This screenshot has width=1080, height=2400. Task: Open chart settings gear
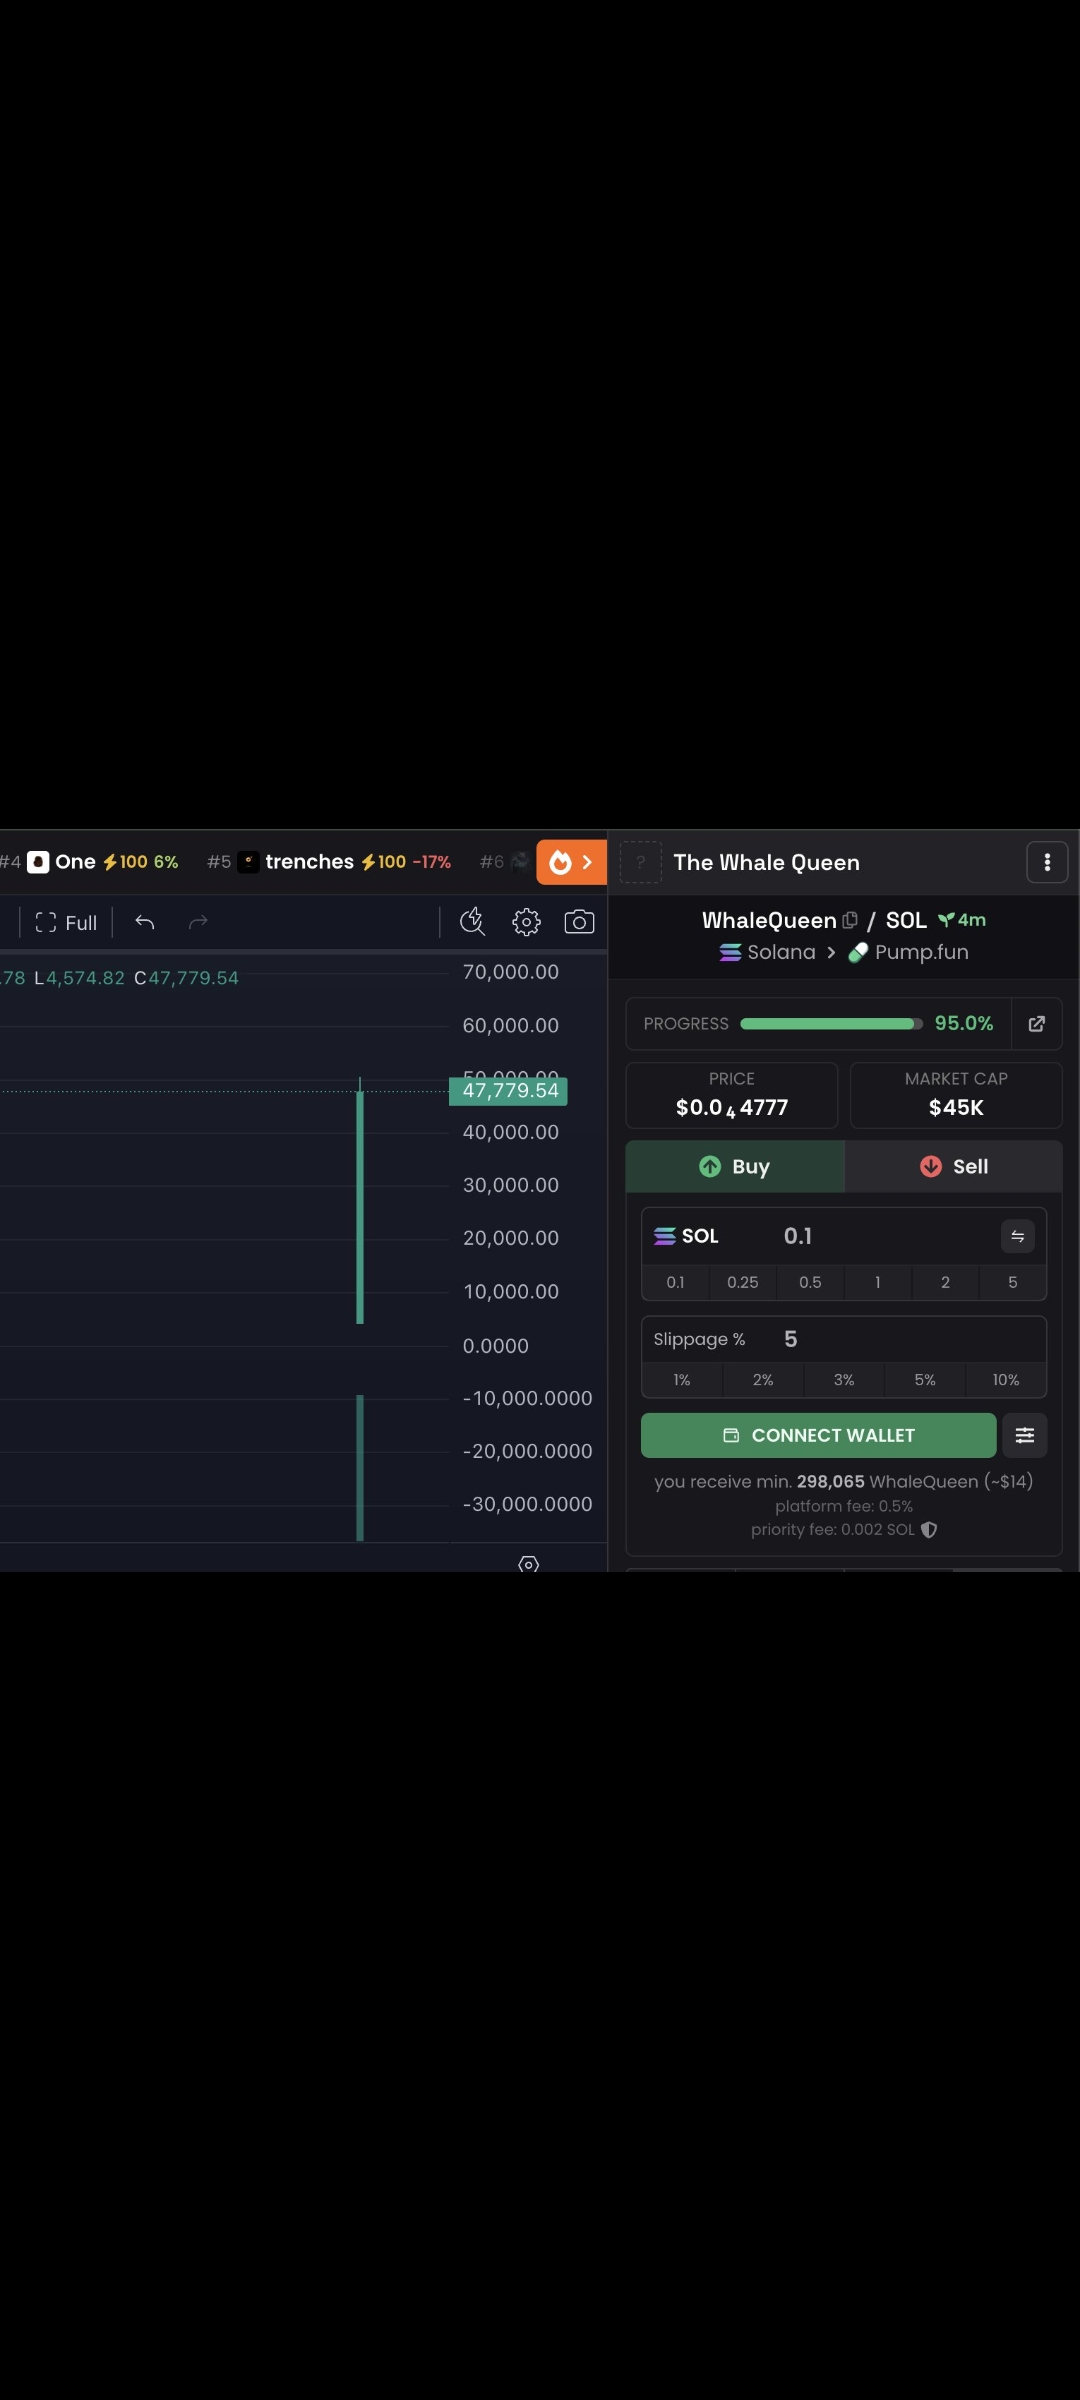point(527,922)
